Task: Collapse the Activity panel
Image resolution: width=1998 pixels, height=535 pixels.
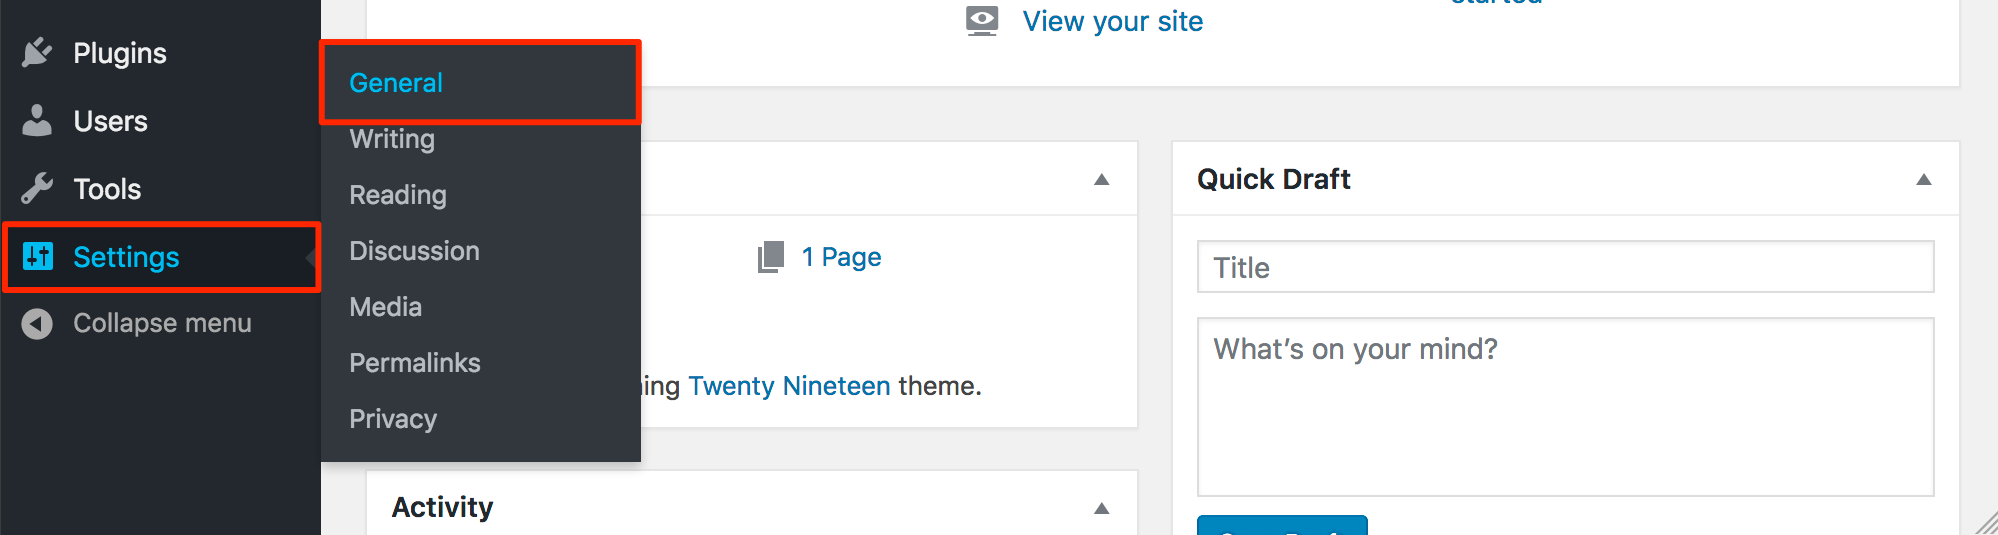Action: click(1101, 508)
